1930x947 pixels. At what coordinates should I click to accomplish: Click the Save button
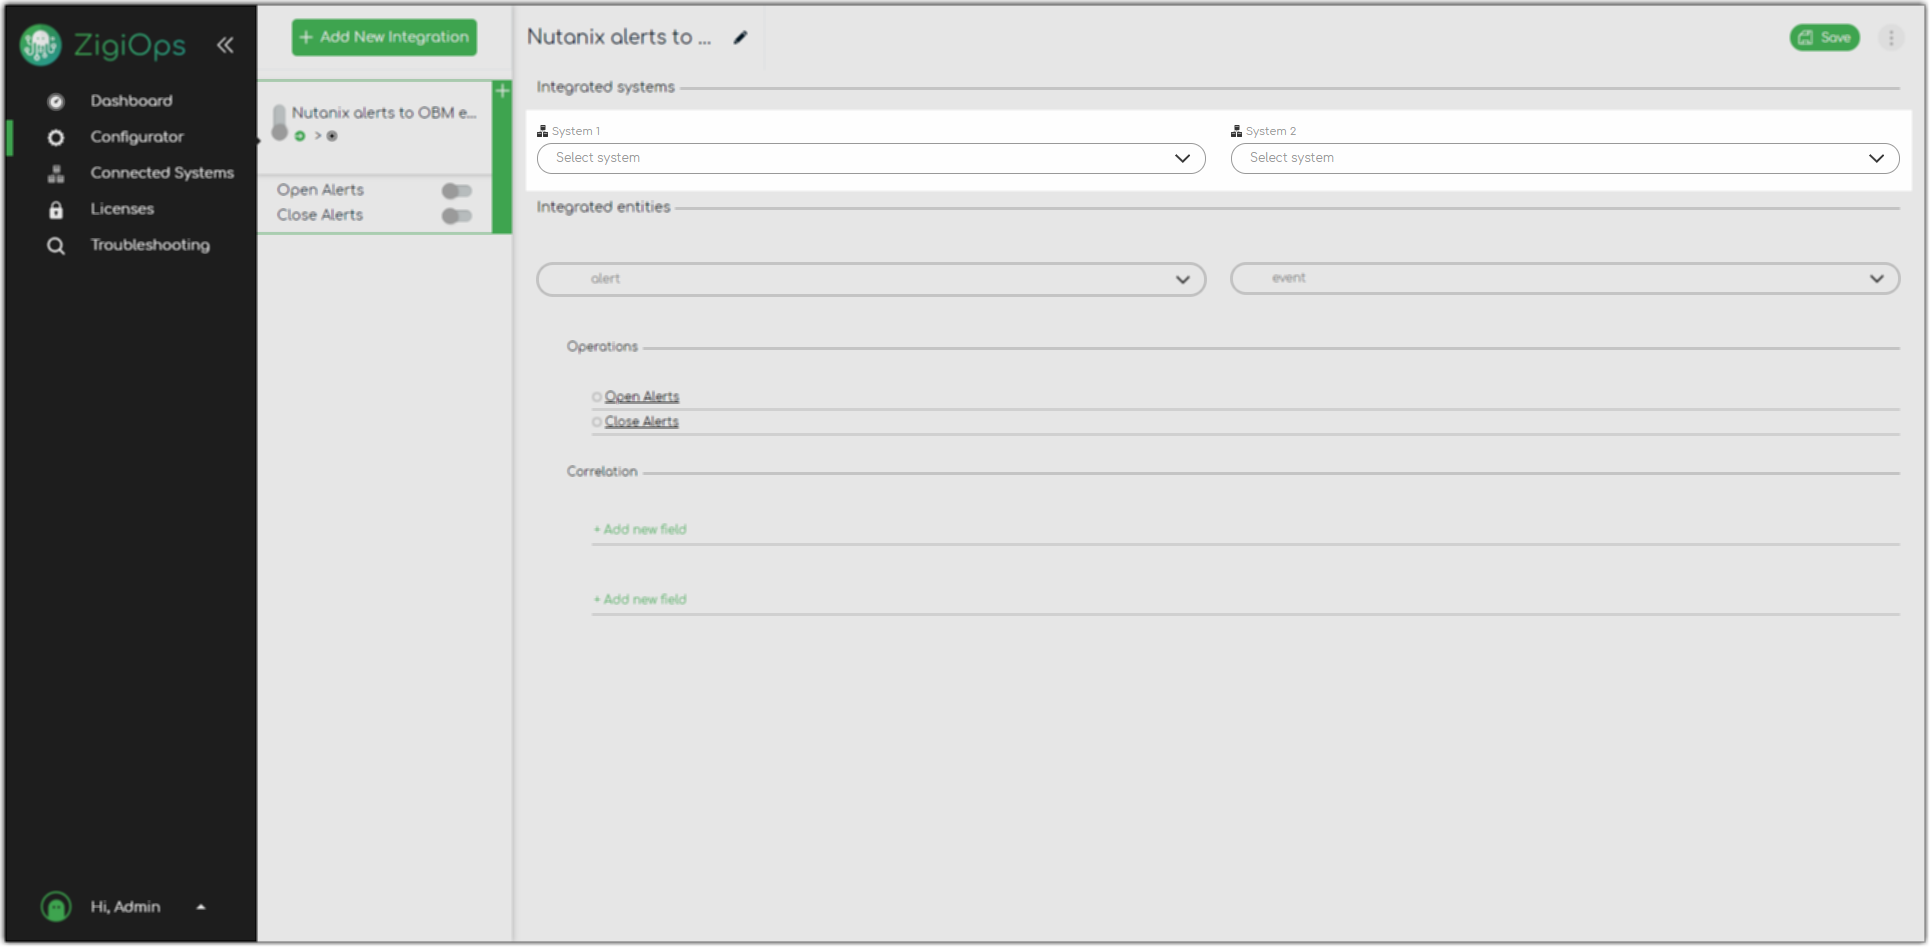pos(1825,38)
